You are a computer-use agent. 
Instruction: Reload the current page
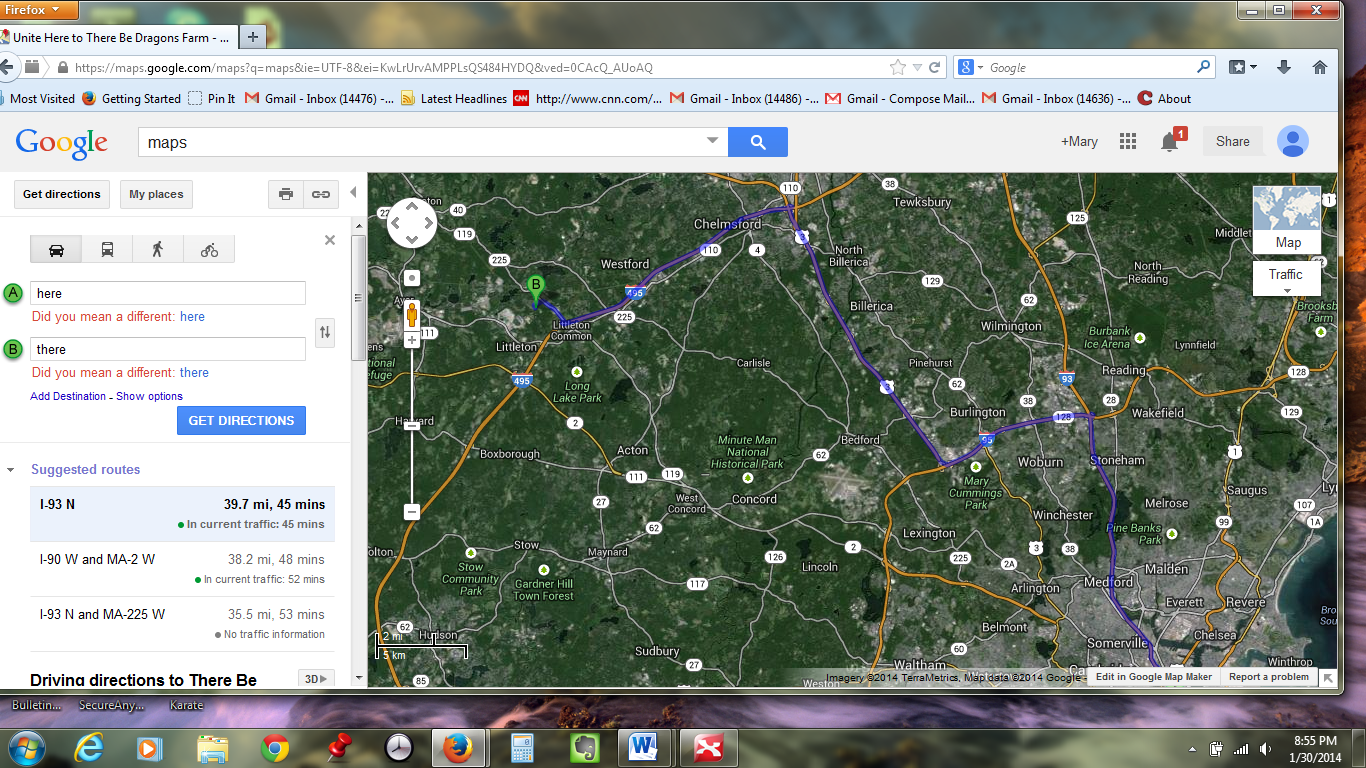(x=935, y=67)
